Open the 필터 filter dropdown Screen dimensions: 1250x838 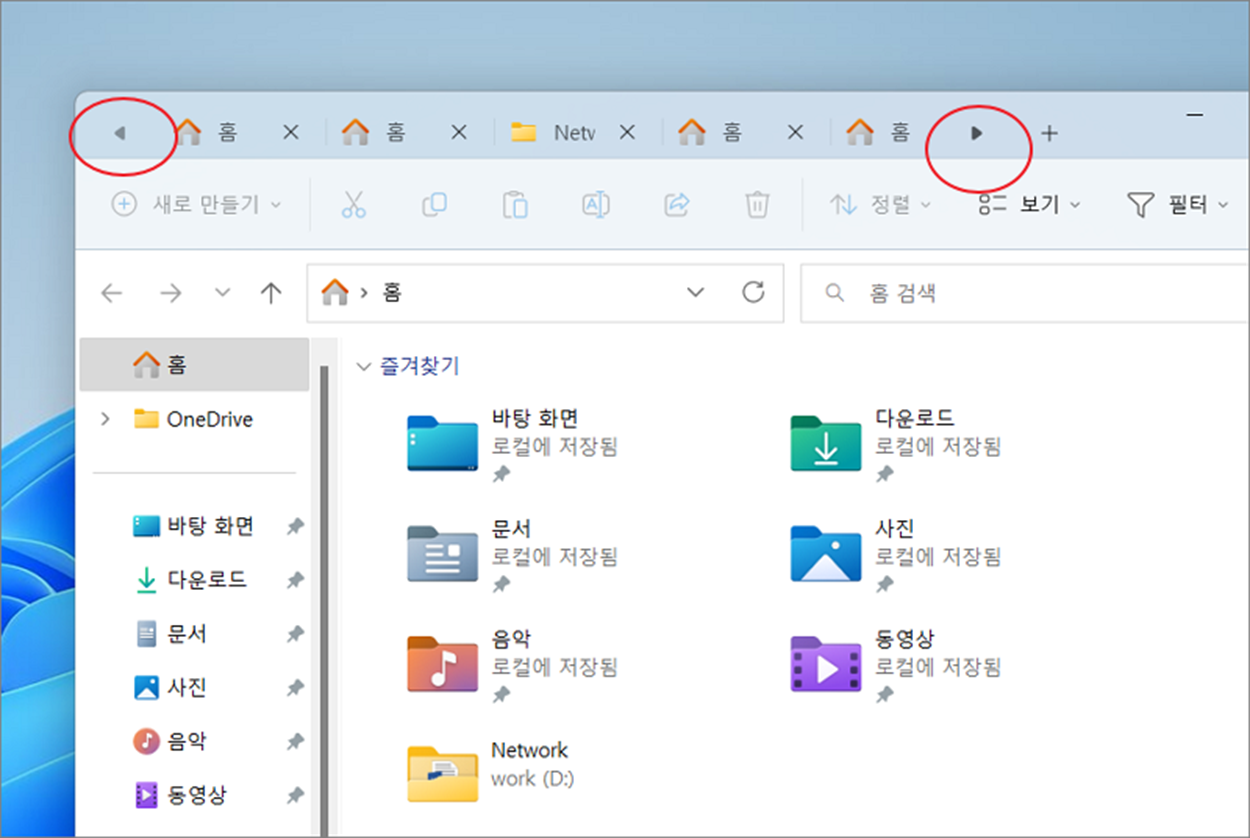(1178, 205)
